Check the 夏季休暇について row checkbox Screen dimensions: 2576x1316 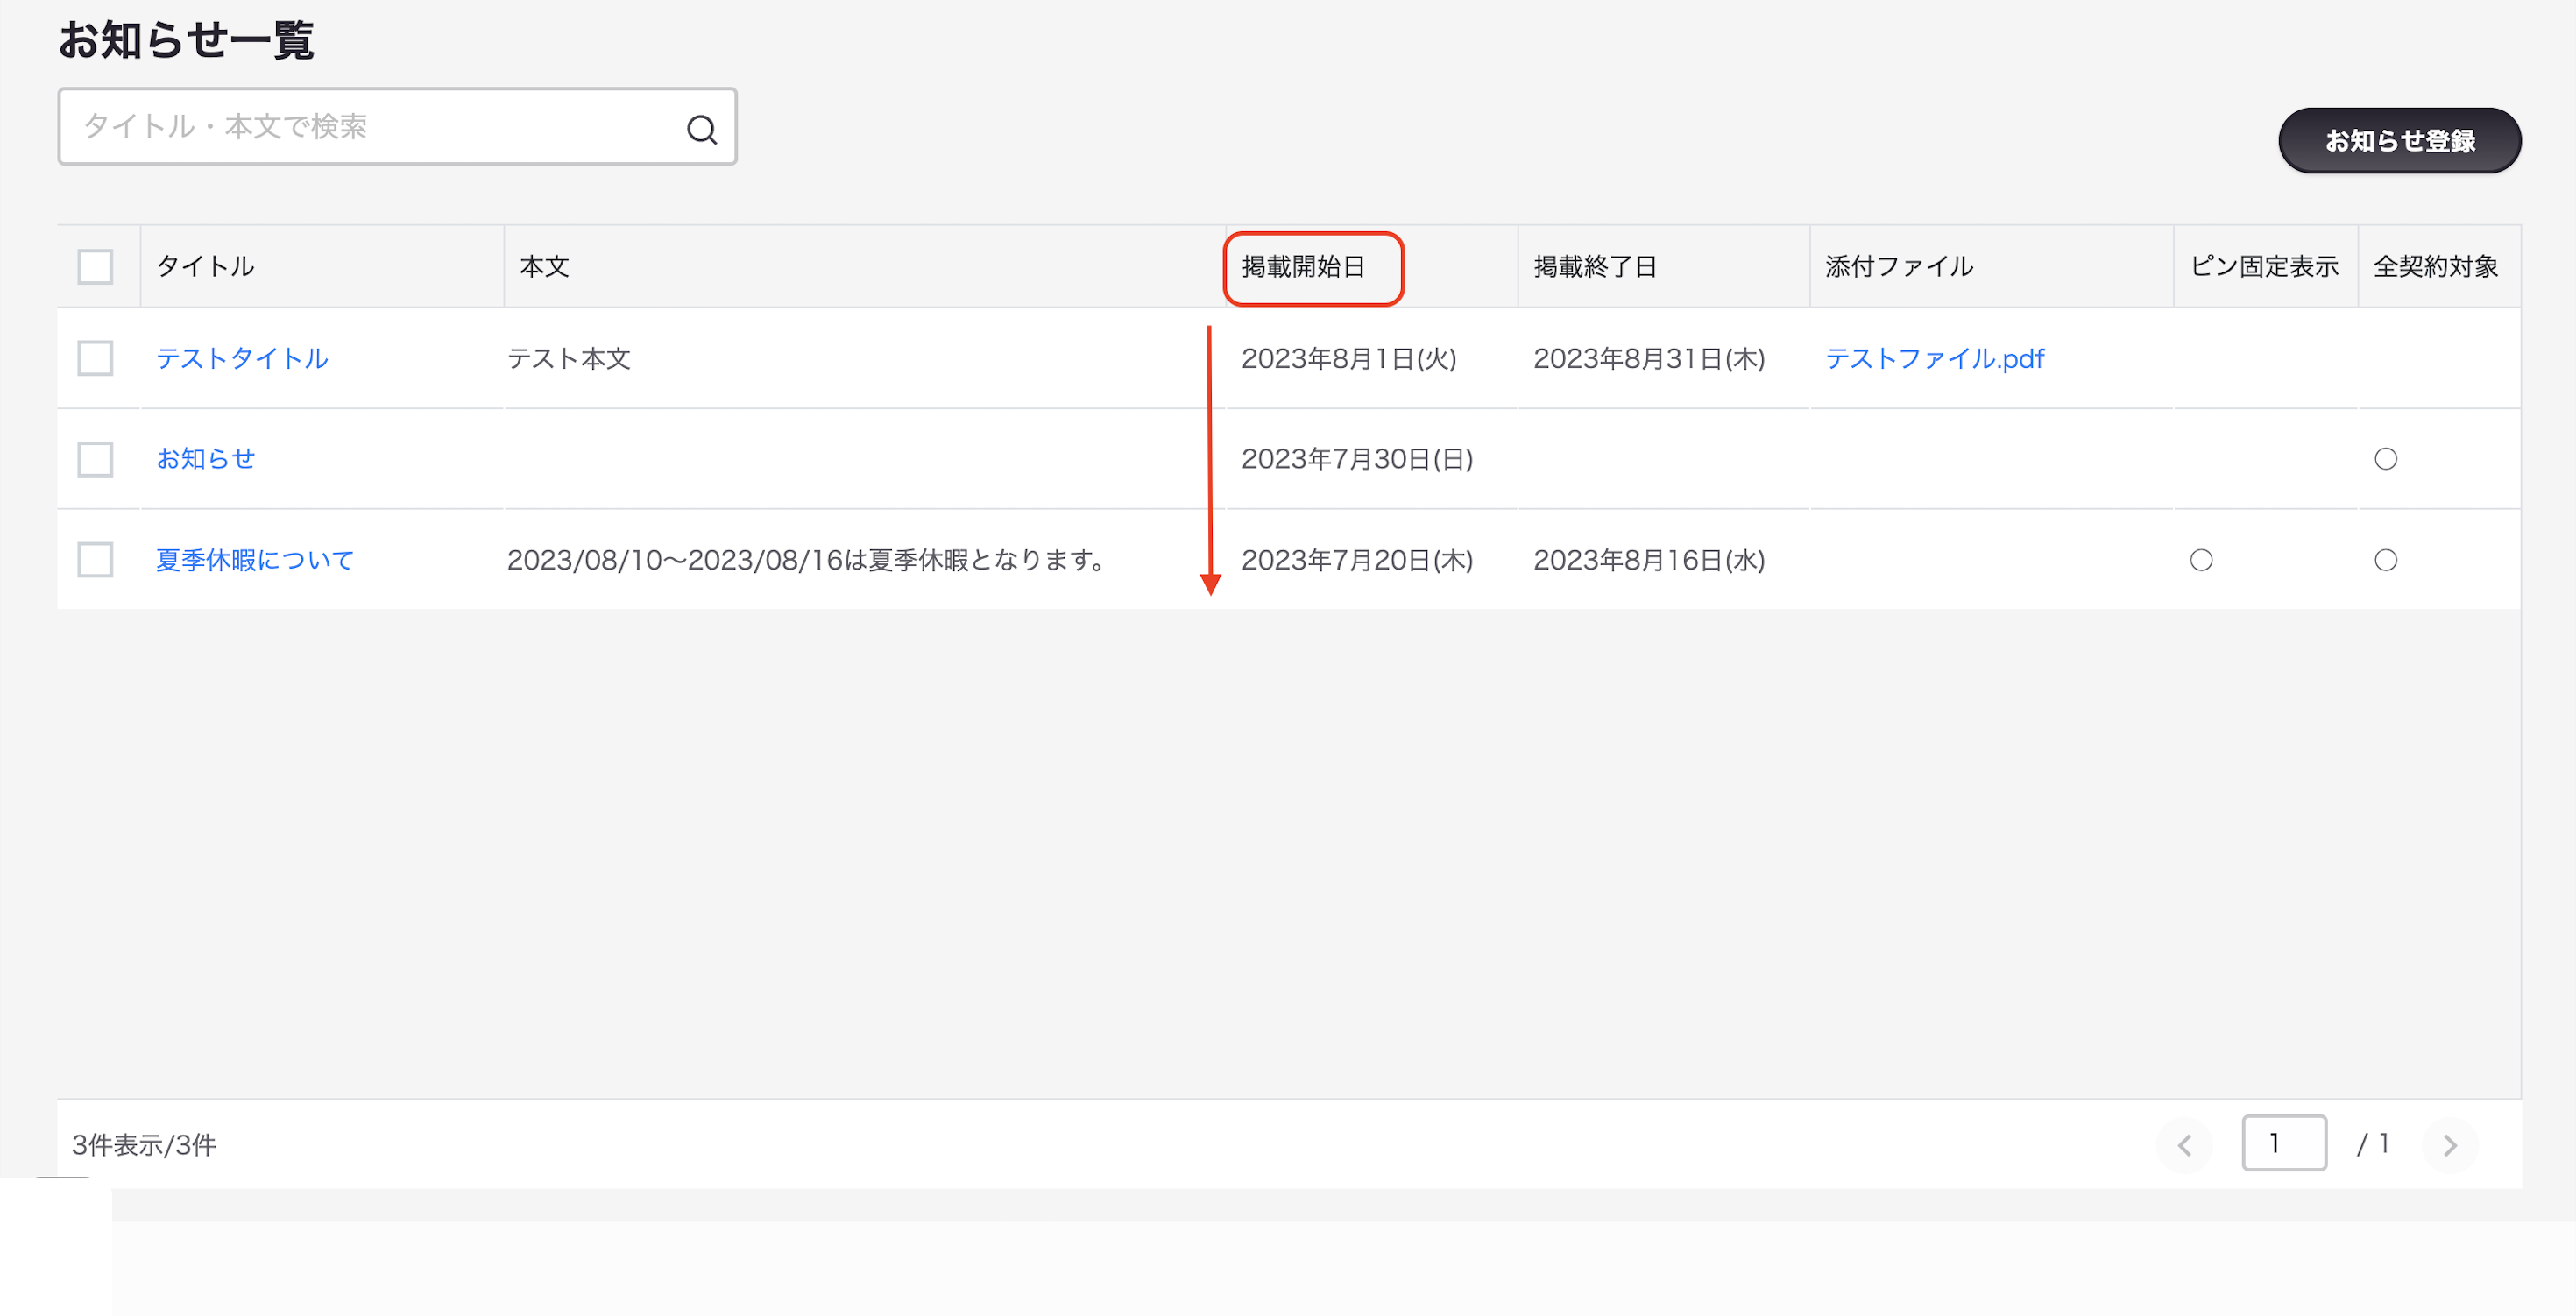(x=95, y=560)
